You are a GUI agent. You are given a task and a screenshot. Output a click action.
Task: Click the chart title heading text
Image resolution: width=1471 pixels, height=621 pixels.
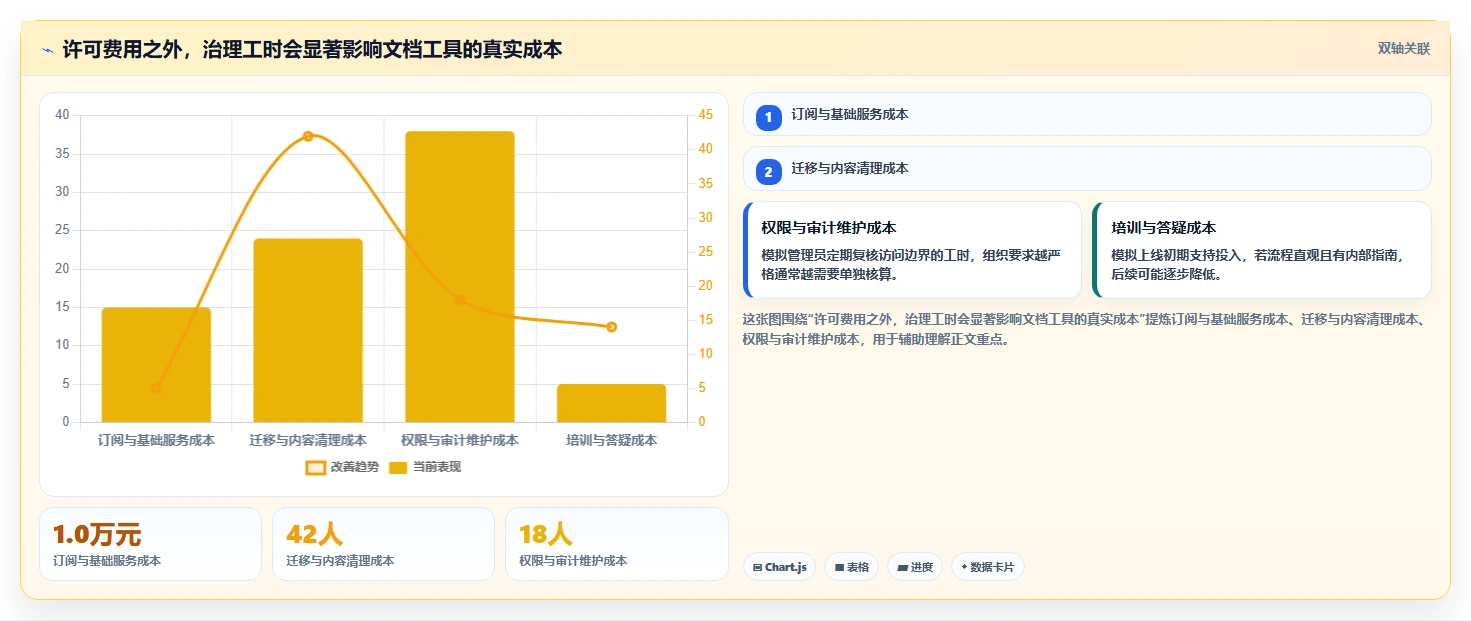[312, 49]
